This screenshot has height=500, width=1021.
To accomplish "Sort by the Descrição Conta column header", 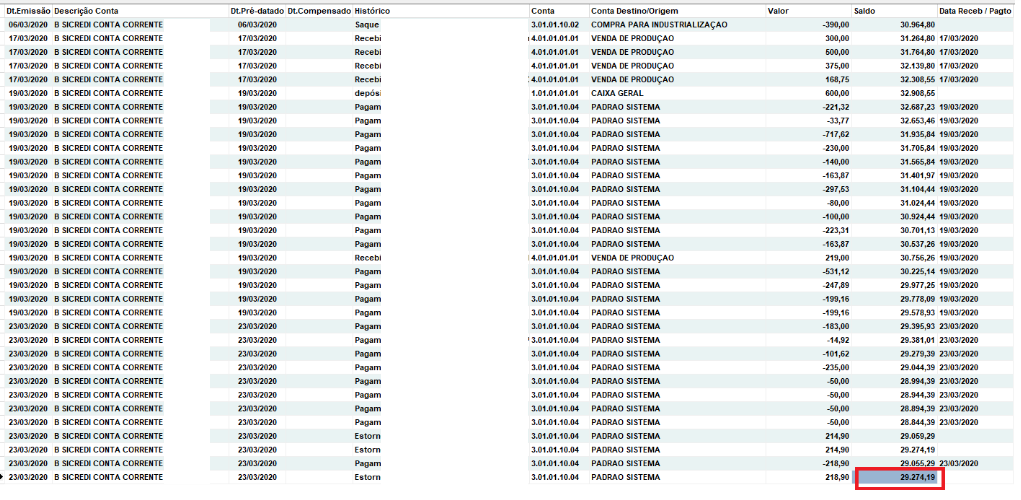I will coord(86,10).
